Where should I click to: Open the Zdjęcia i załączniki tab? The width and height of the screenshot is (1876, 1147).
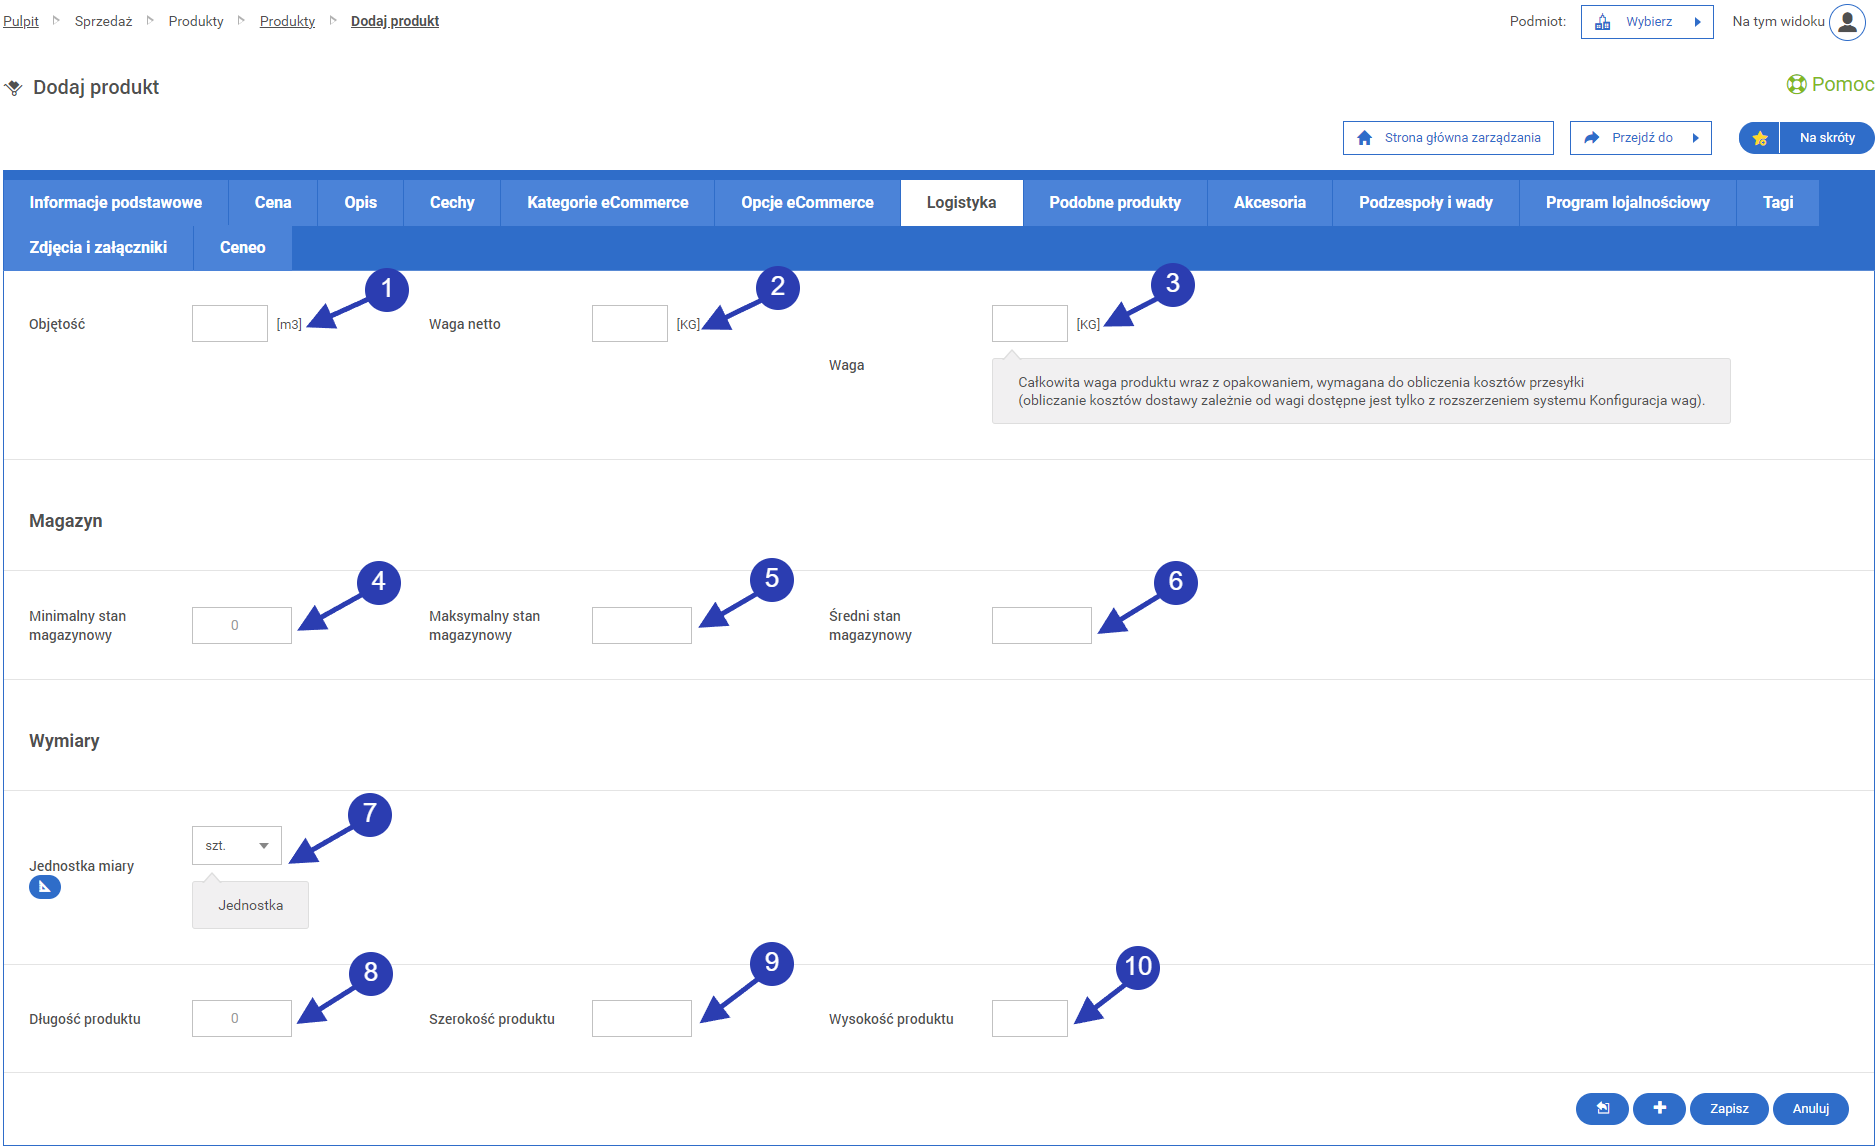[98, 248]
